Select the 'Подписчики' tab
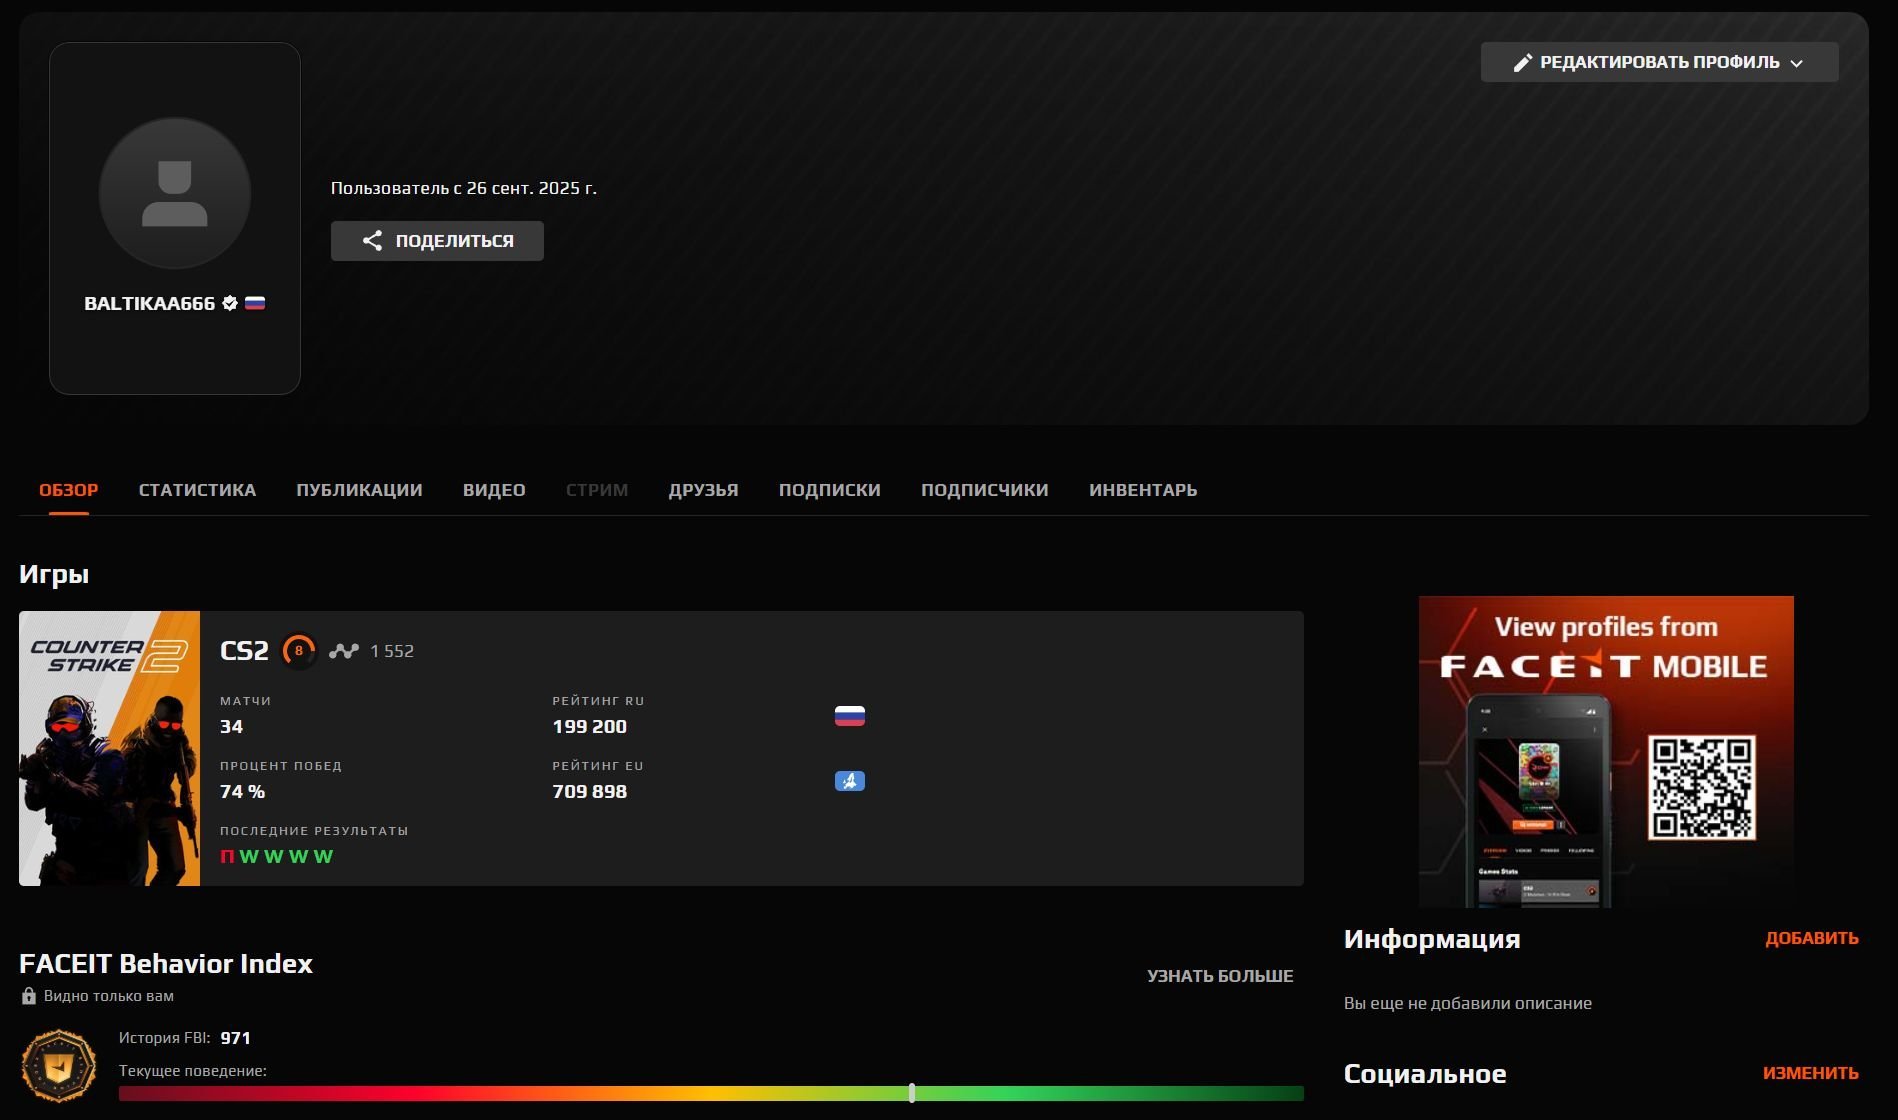This screenshot has height=1120, width=1898. point(984,490)
